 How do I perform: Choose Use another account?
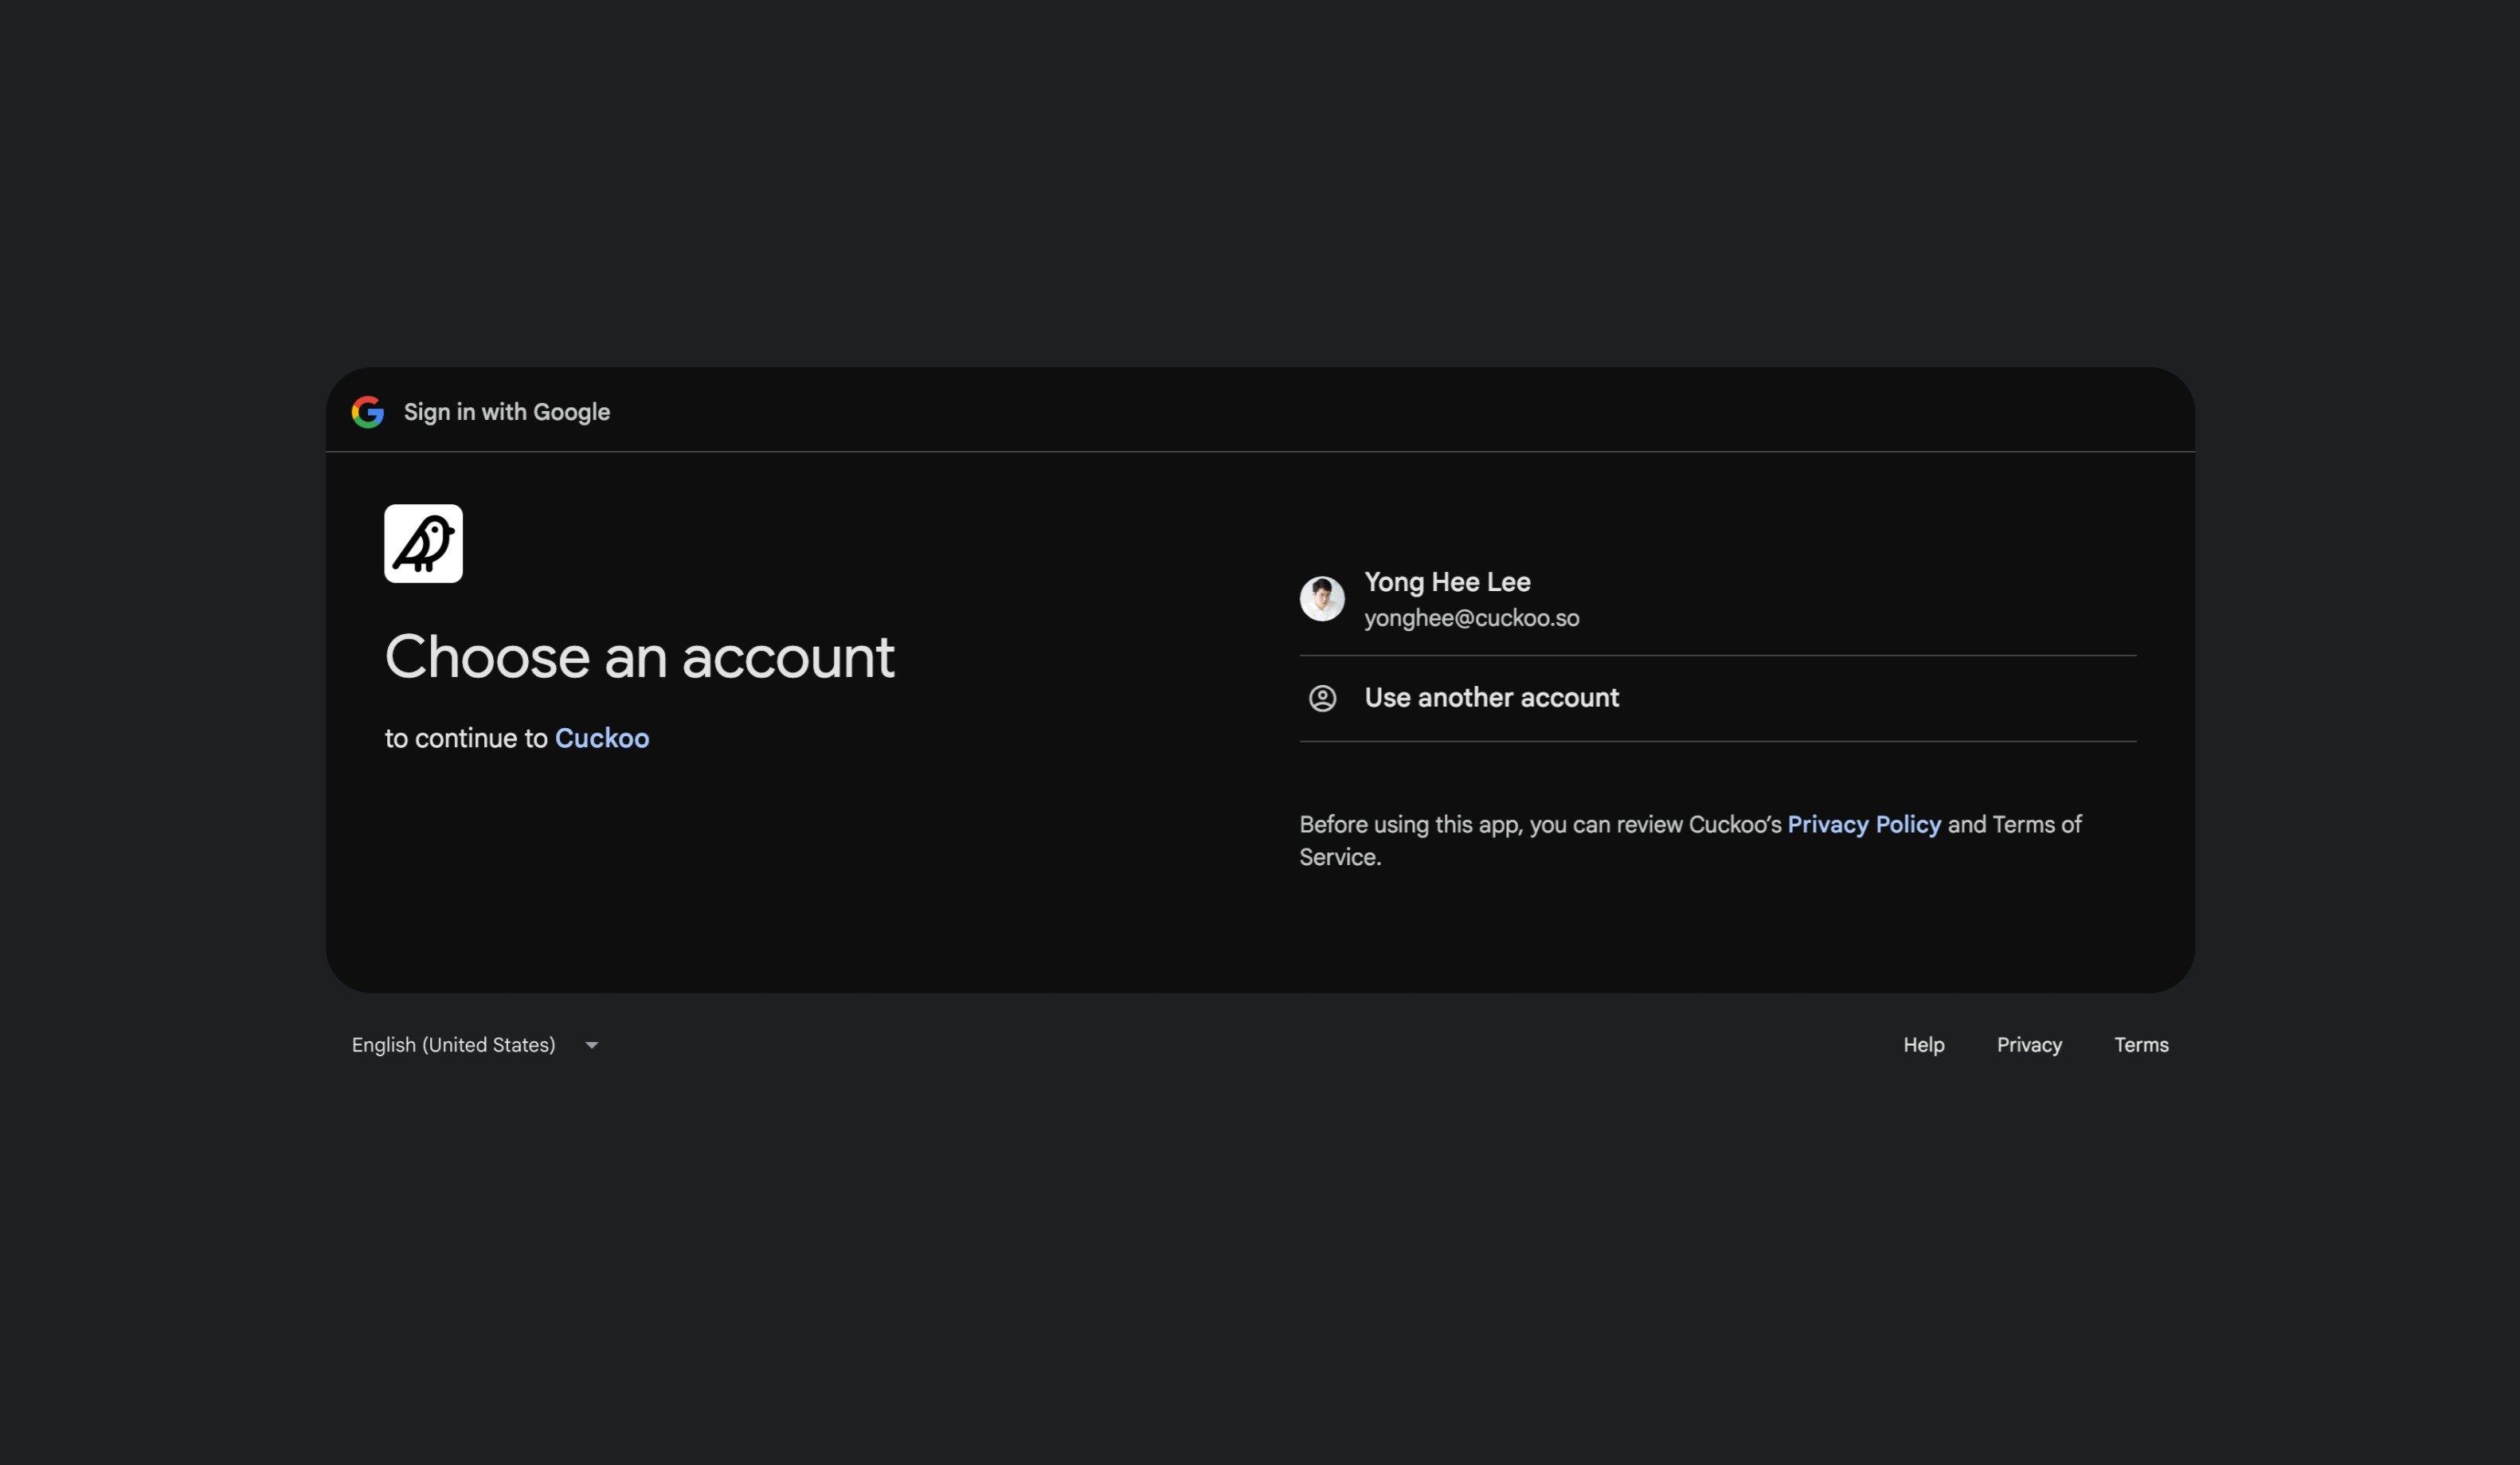click(1718, 698)
